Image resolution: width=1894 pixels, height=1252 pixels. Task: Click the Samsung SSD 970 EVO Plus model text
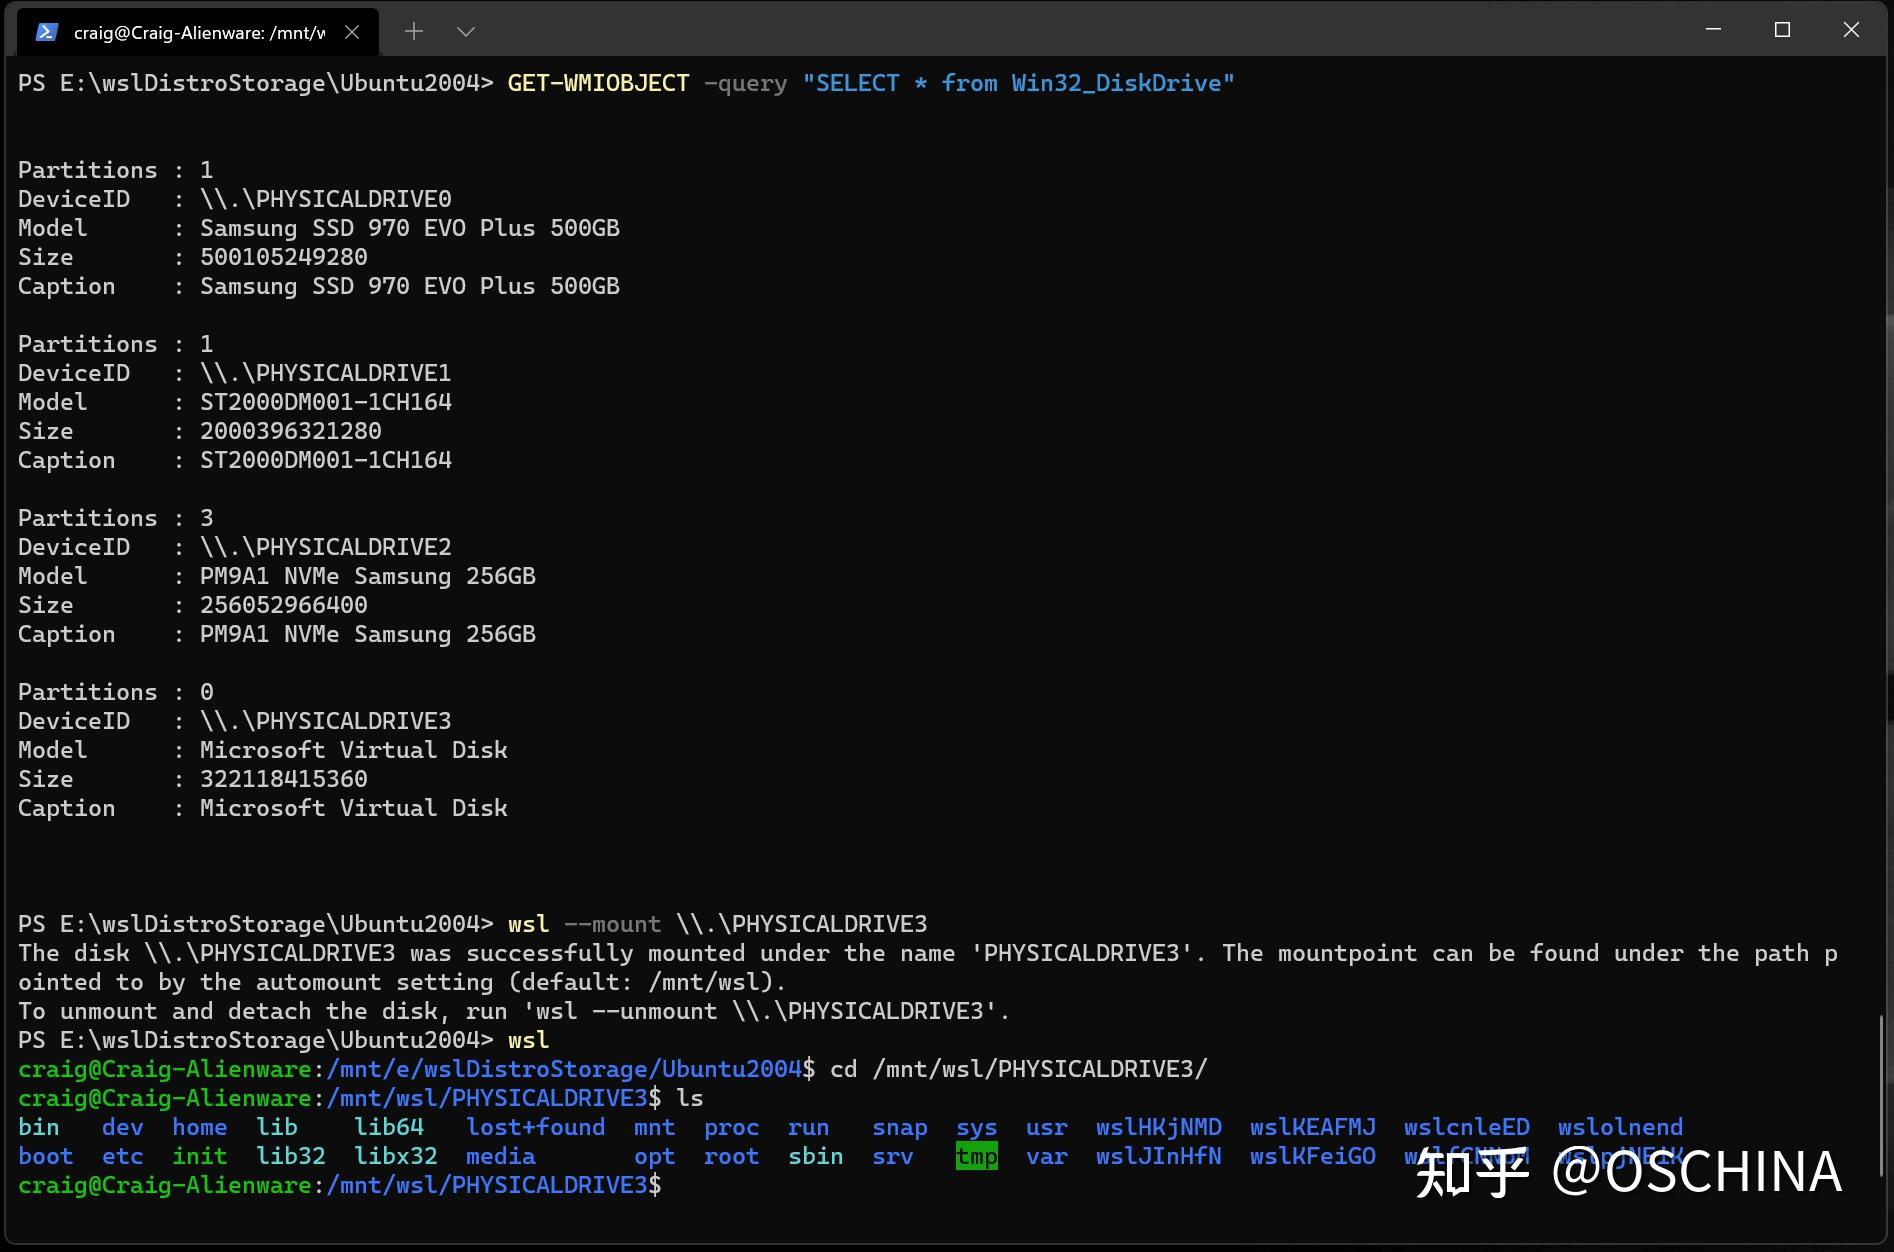coord(410,227)
